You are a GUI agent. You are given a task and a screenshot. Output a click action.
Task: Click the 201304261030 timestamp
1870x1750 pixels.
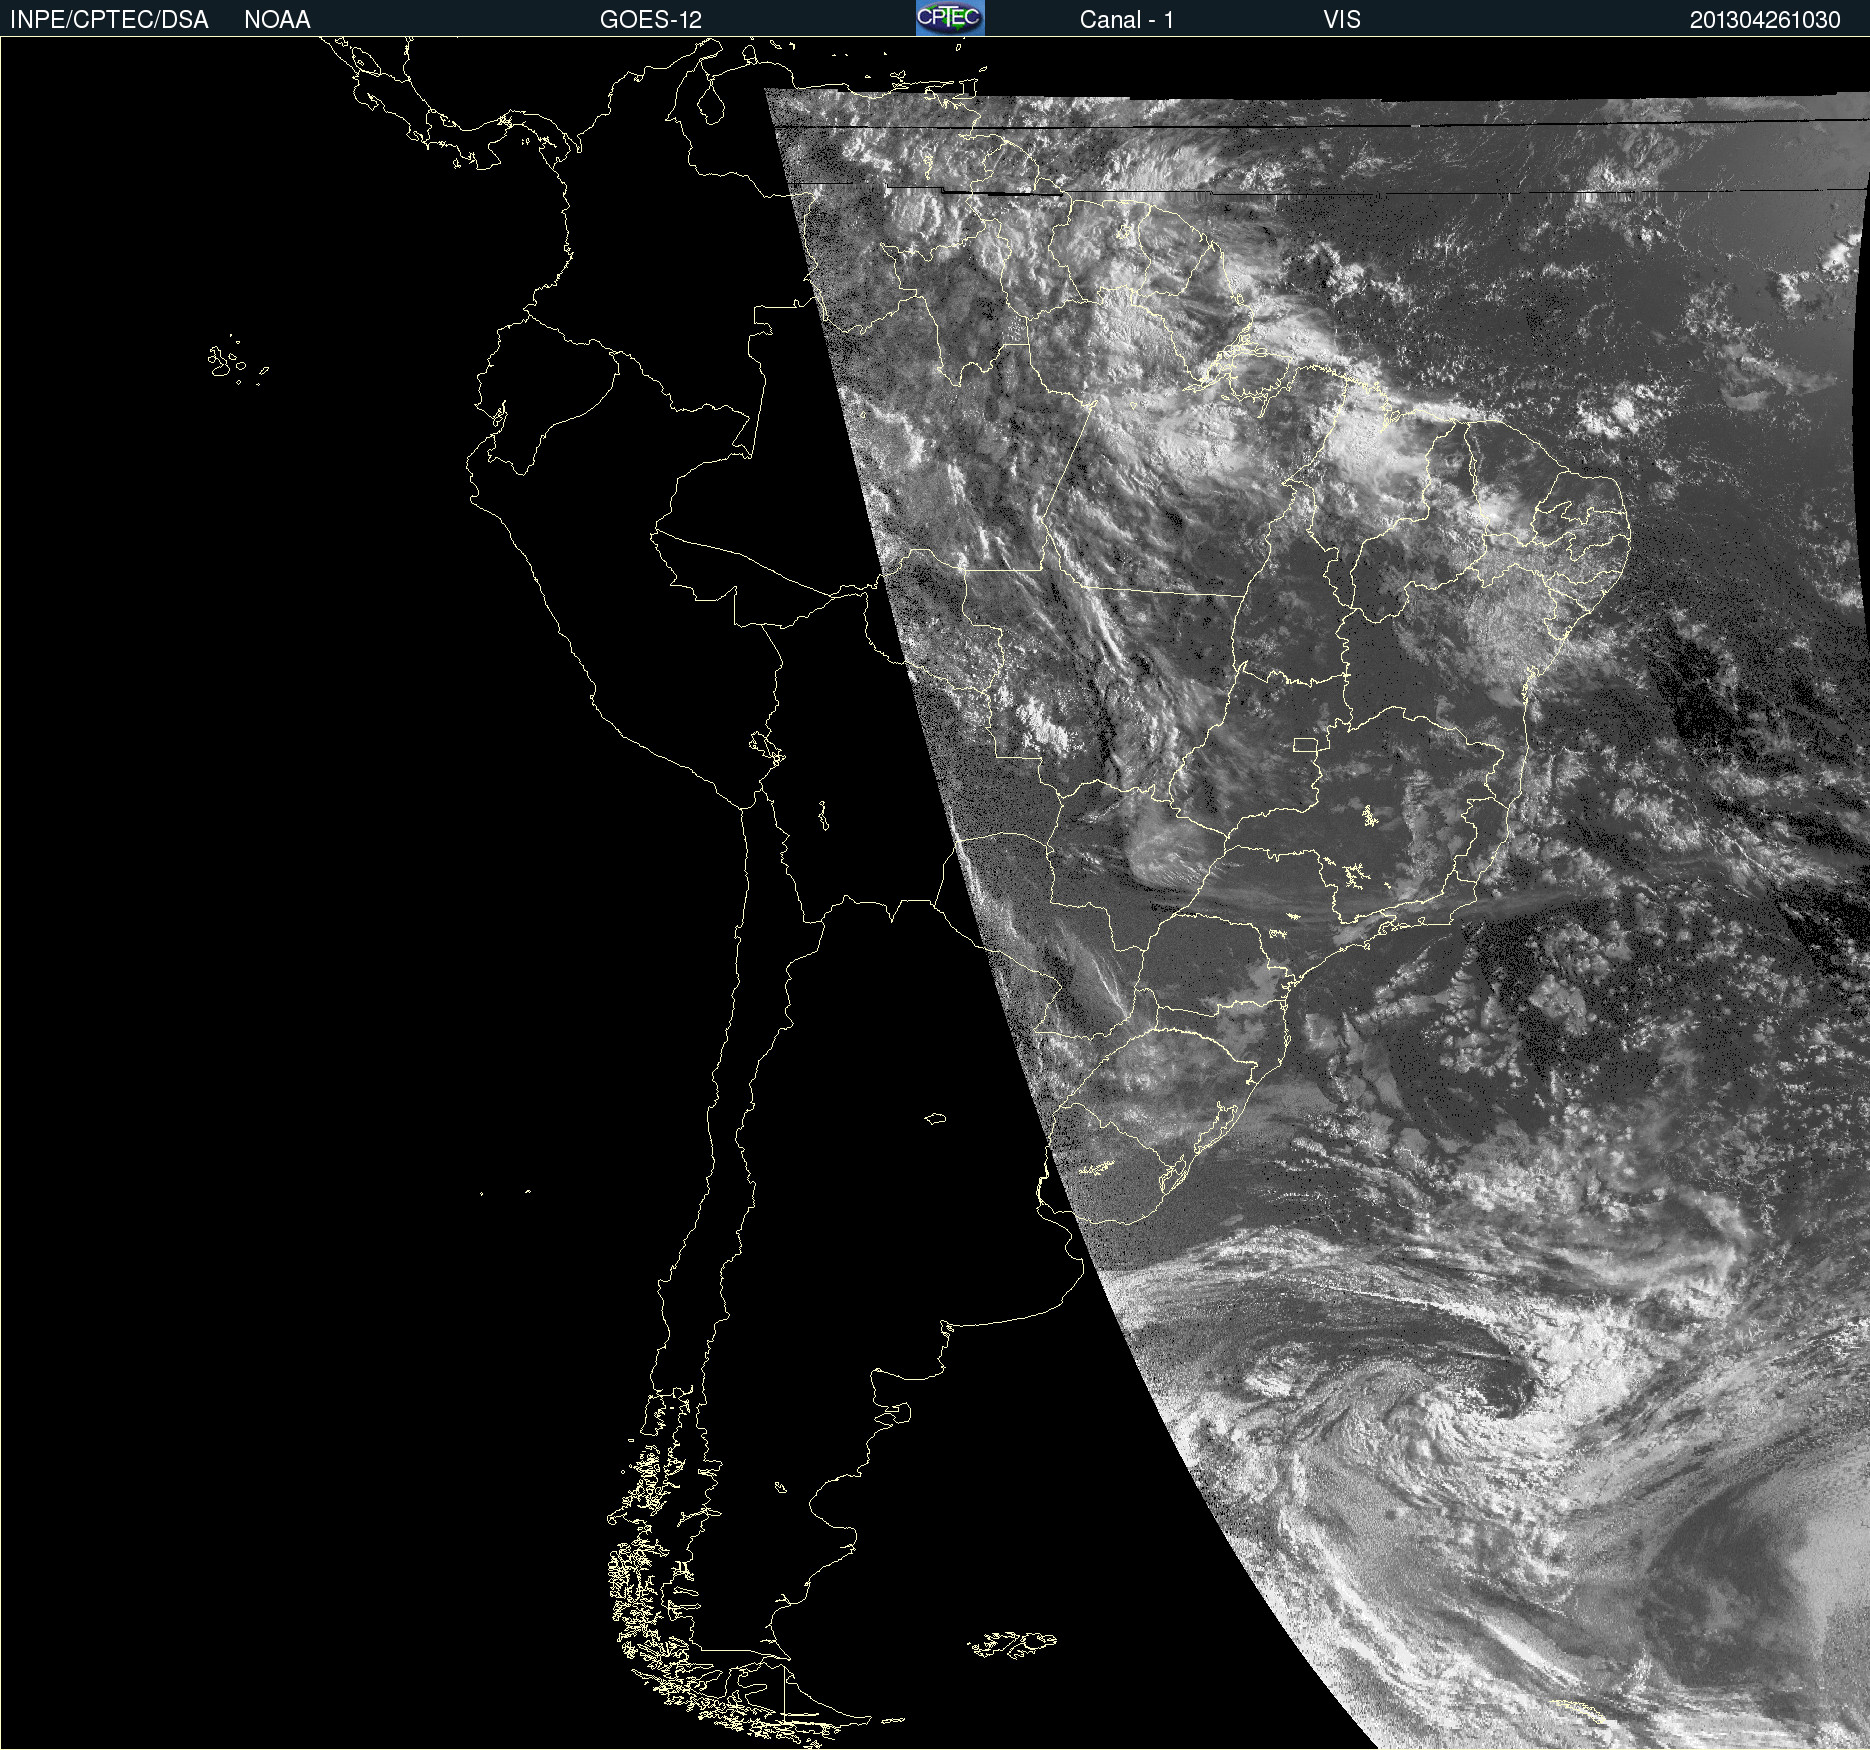tap(1765, 20)
